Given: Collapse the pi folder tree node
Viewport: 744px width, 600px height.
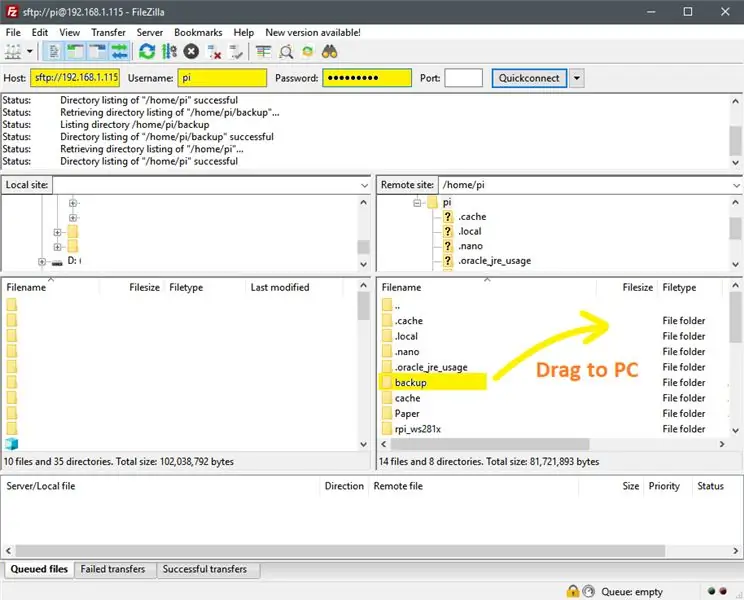Looking at the screenshot, I should (417, 203).
